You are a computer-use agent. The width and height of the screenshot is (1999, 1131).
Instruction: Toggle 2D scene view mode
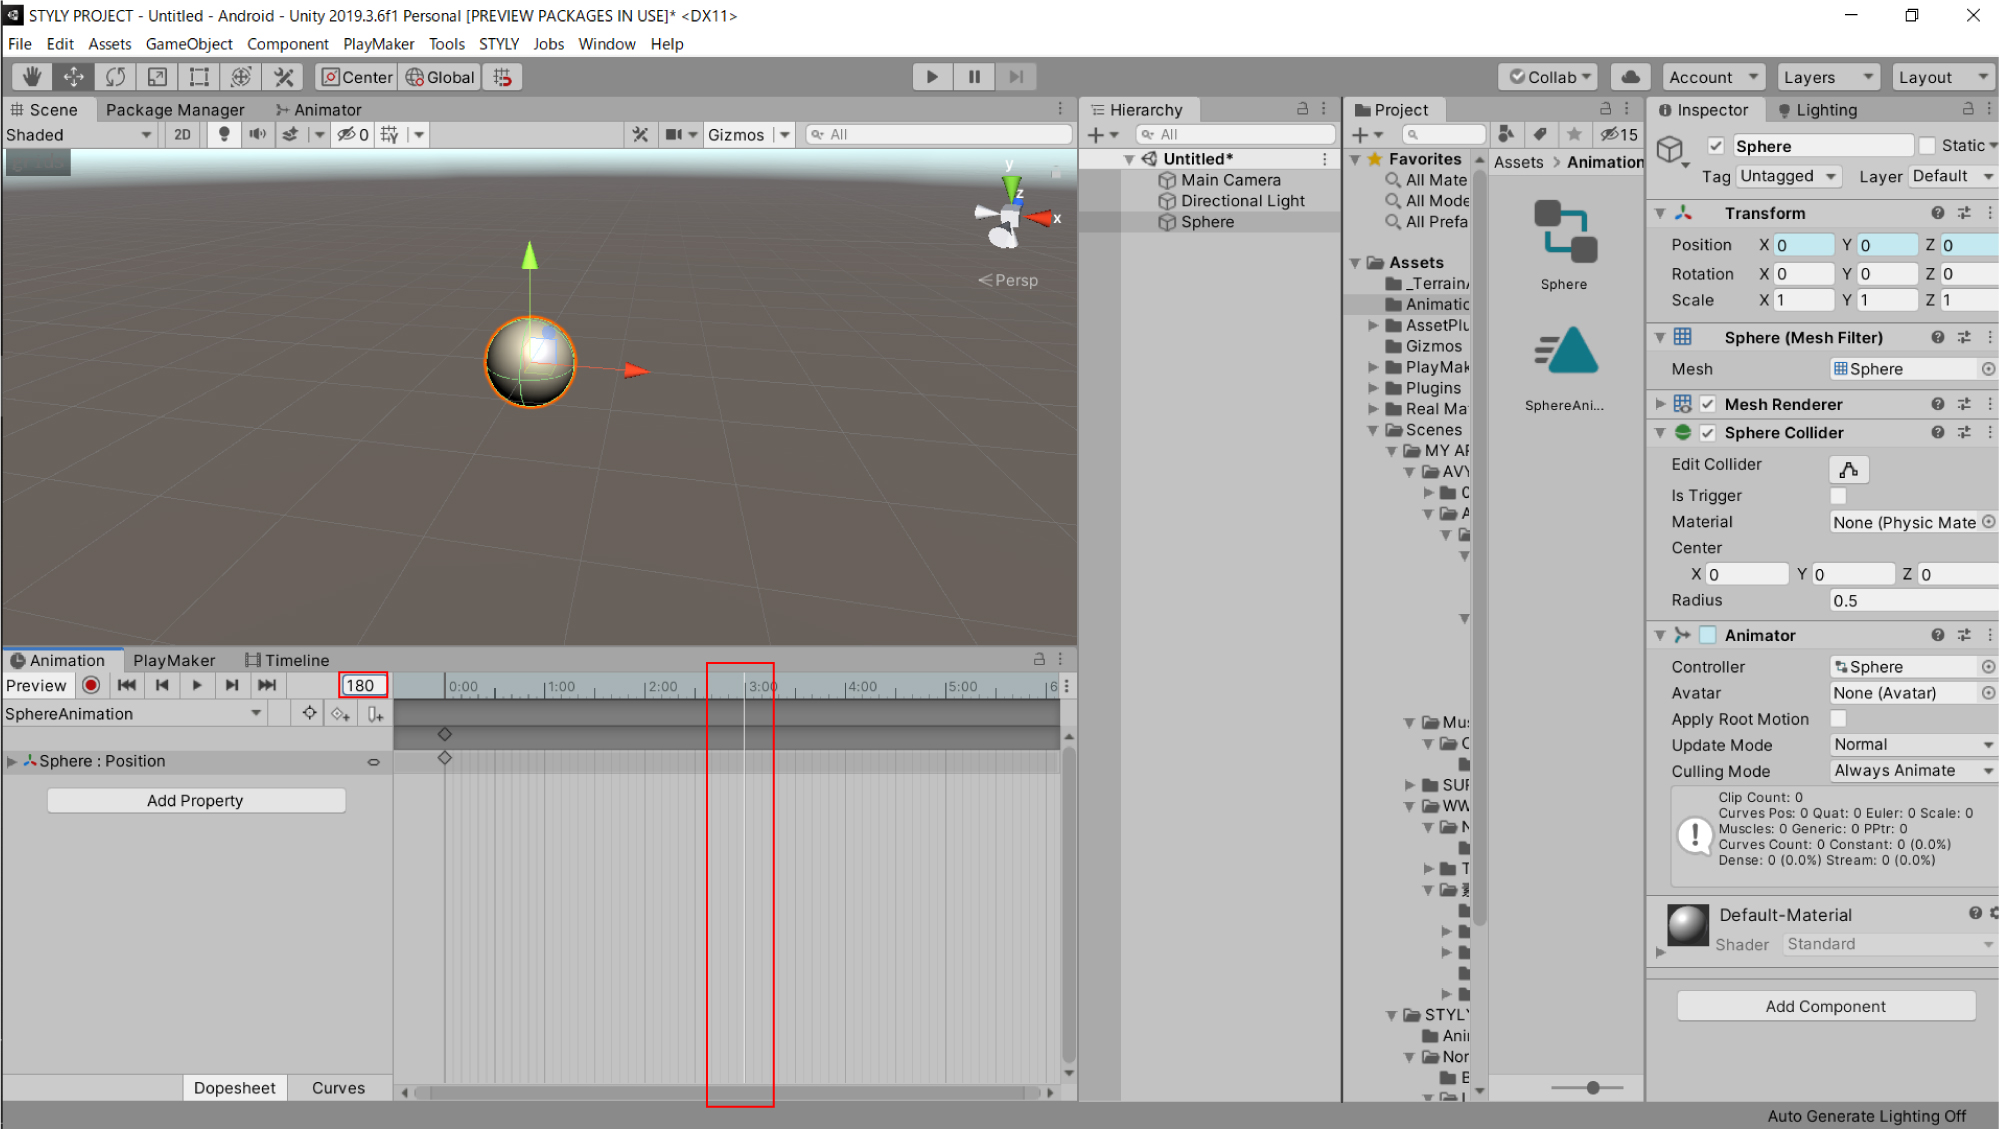tap(182, 134)
